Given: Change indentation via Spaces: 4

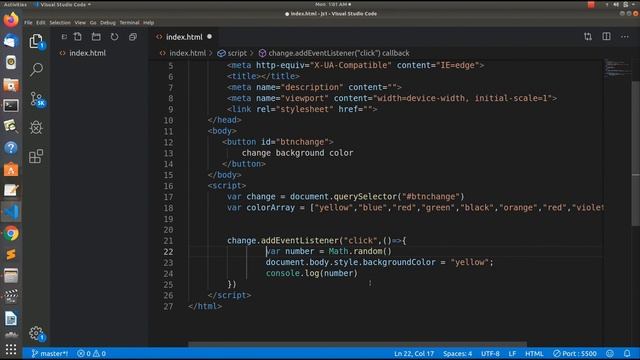Looking at the screenshot, I should (x=458, y=353).
